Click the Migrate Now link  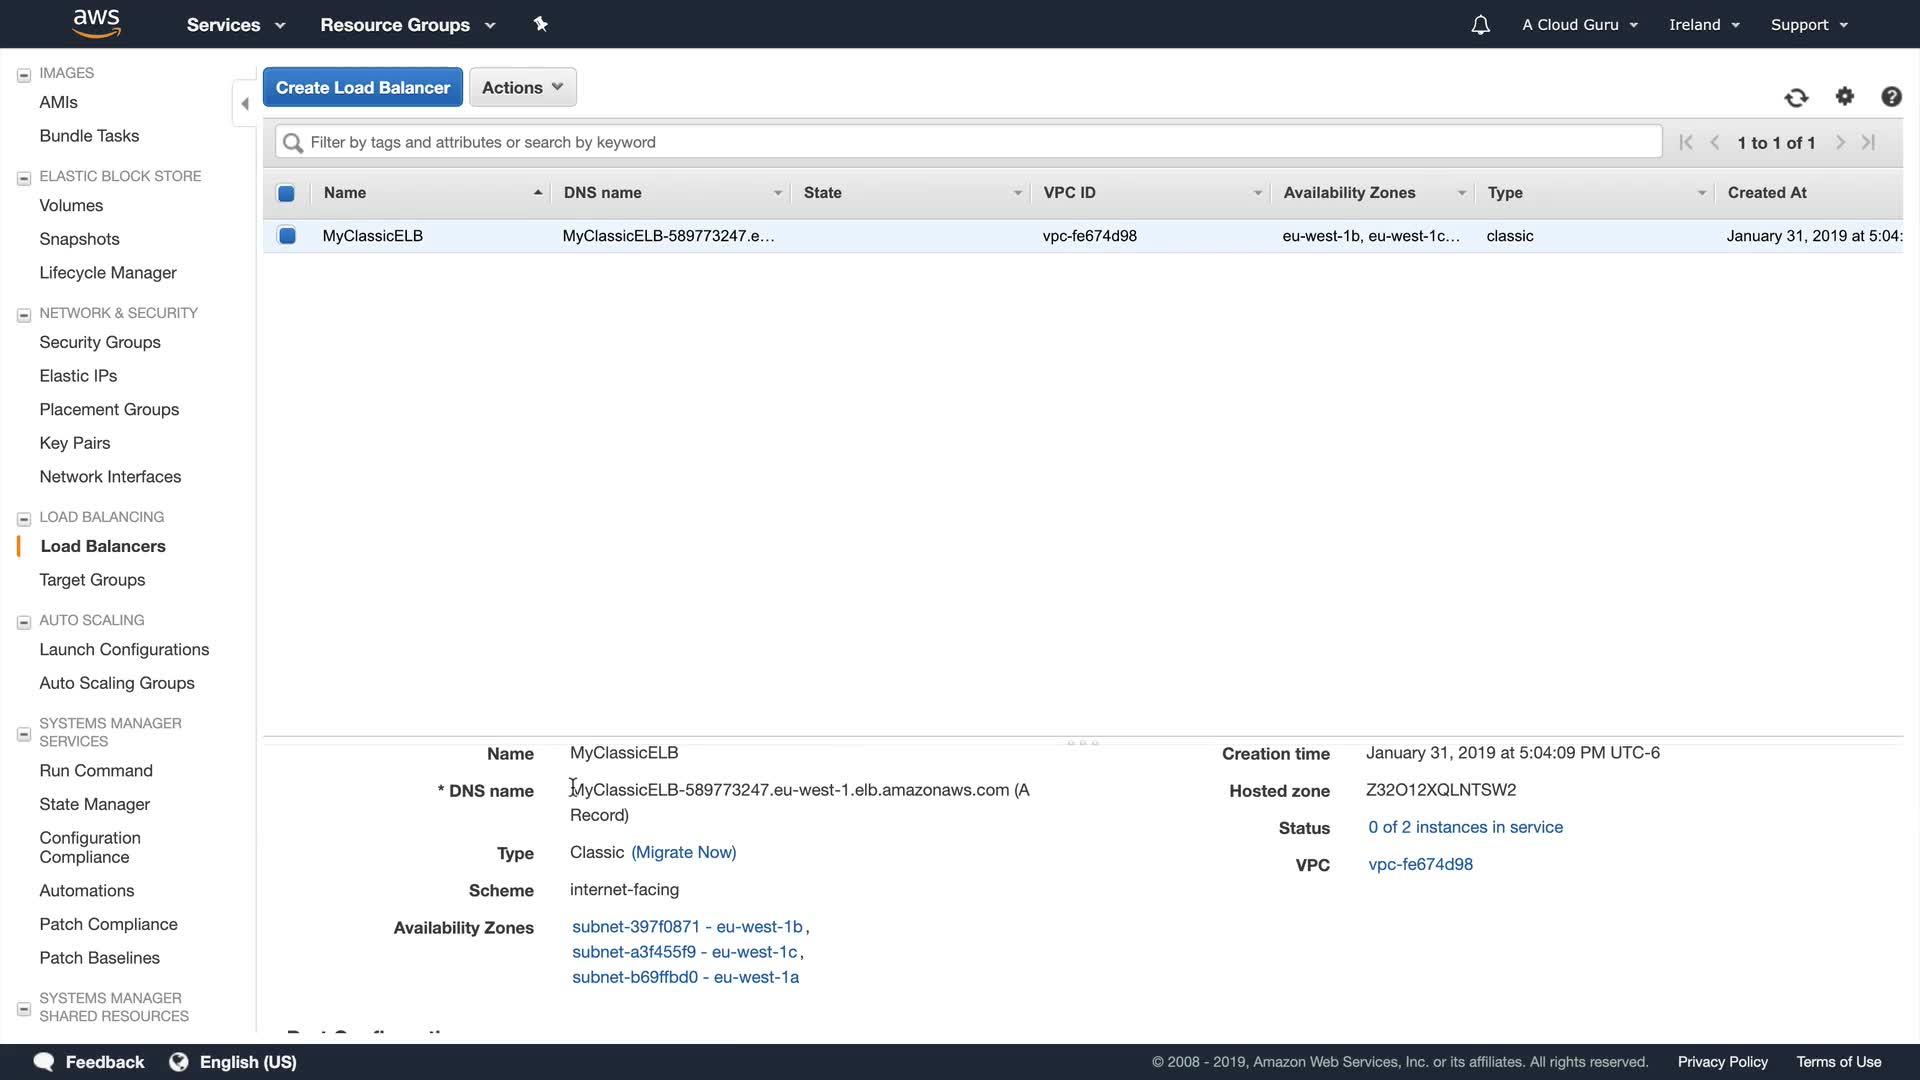(683, 852)
